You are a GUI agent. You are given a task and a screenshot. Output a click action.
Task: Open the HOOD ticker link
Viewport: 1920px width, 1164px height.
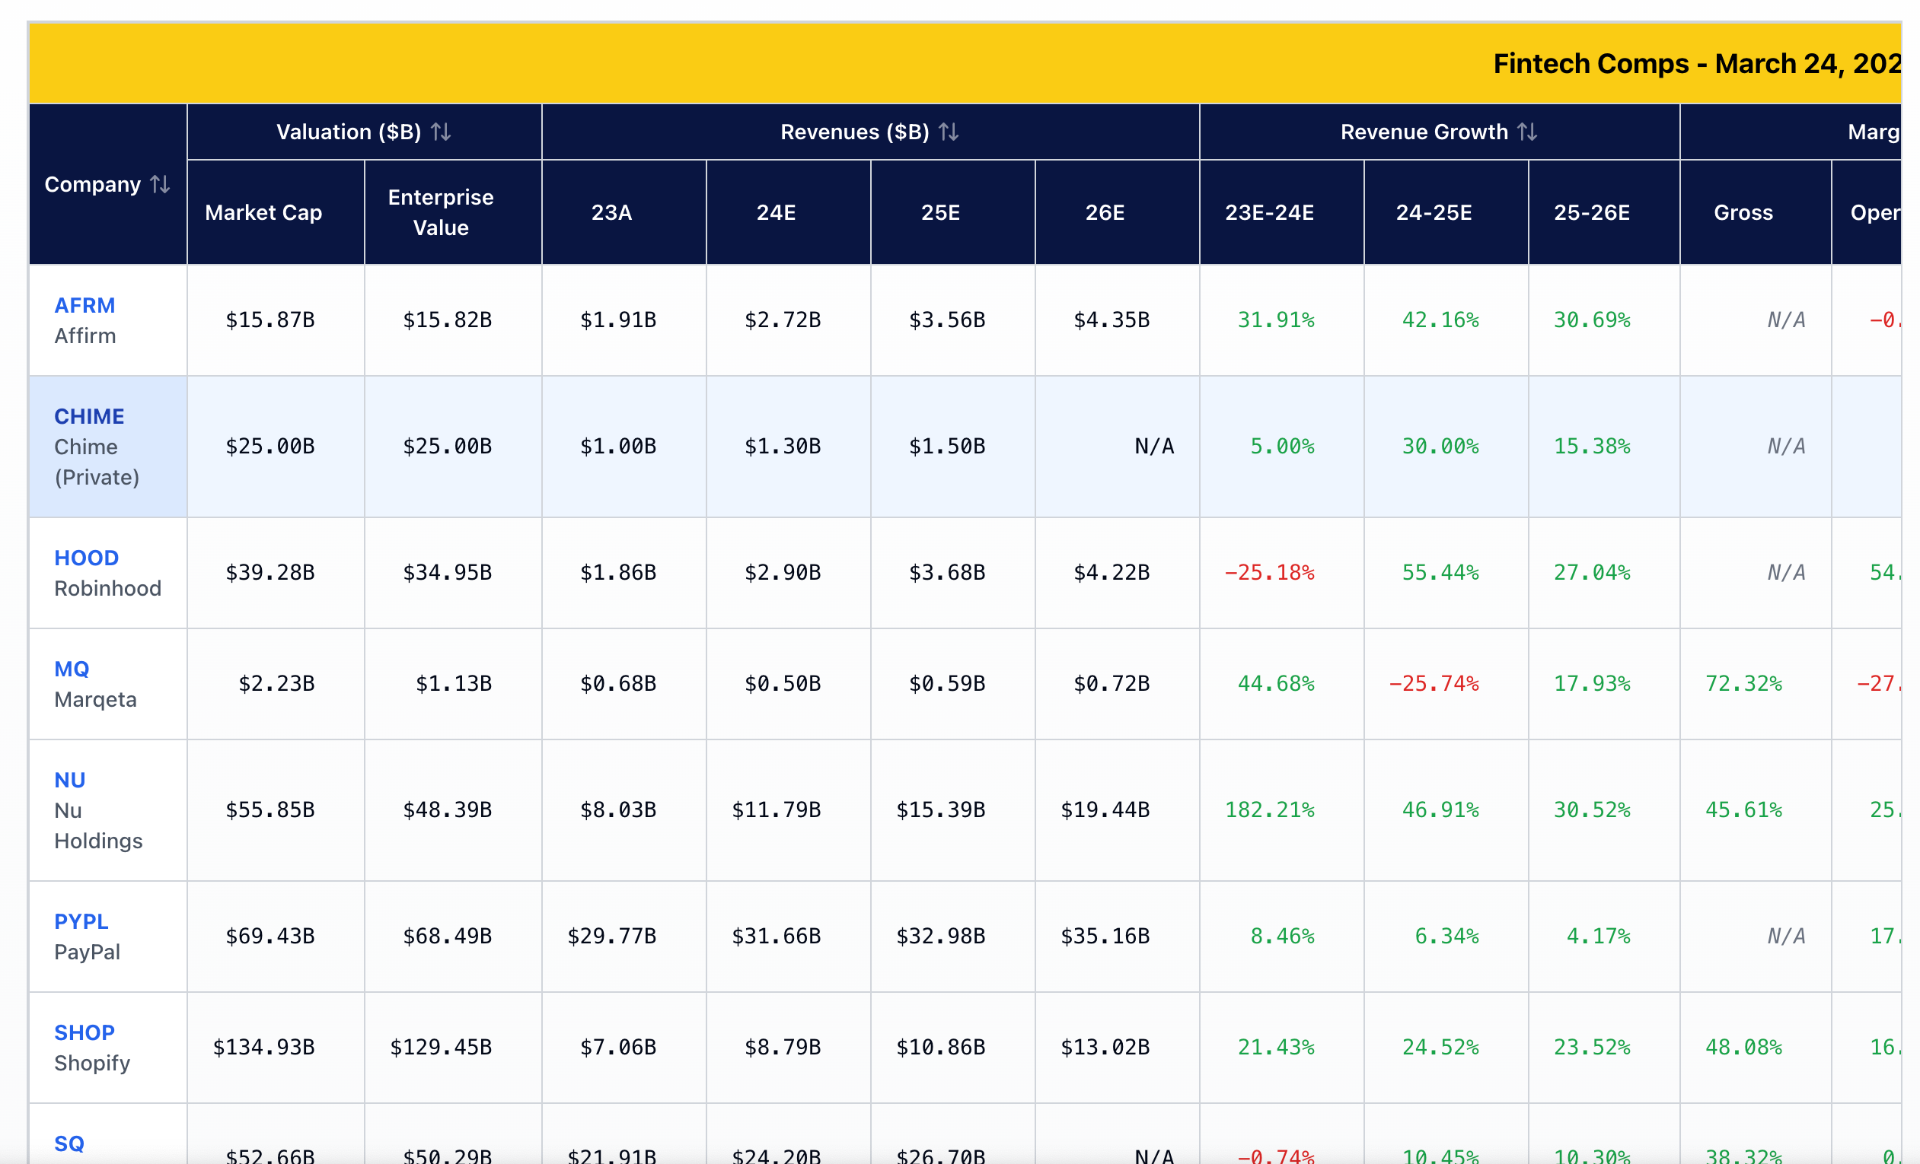[86, 558]
